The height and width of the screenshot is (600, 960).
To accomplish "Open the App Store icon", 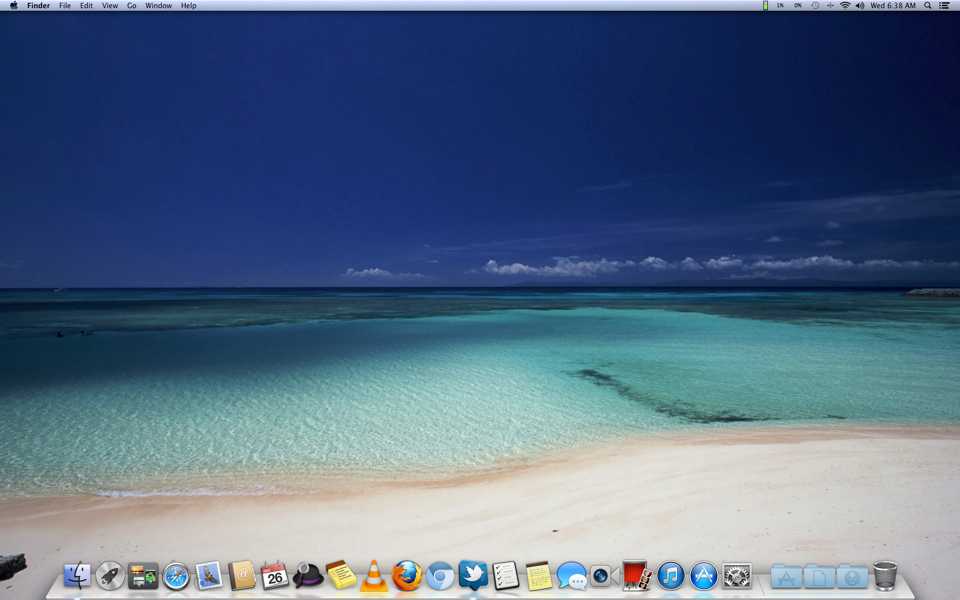I will (704, 576).
